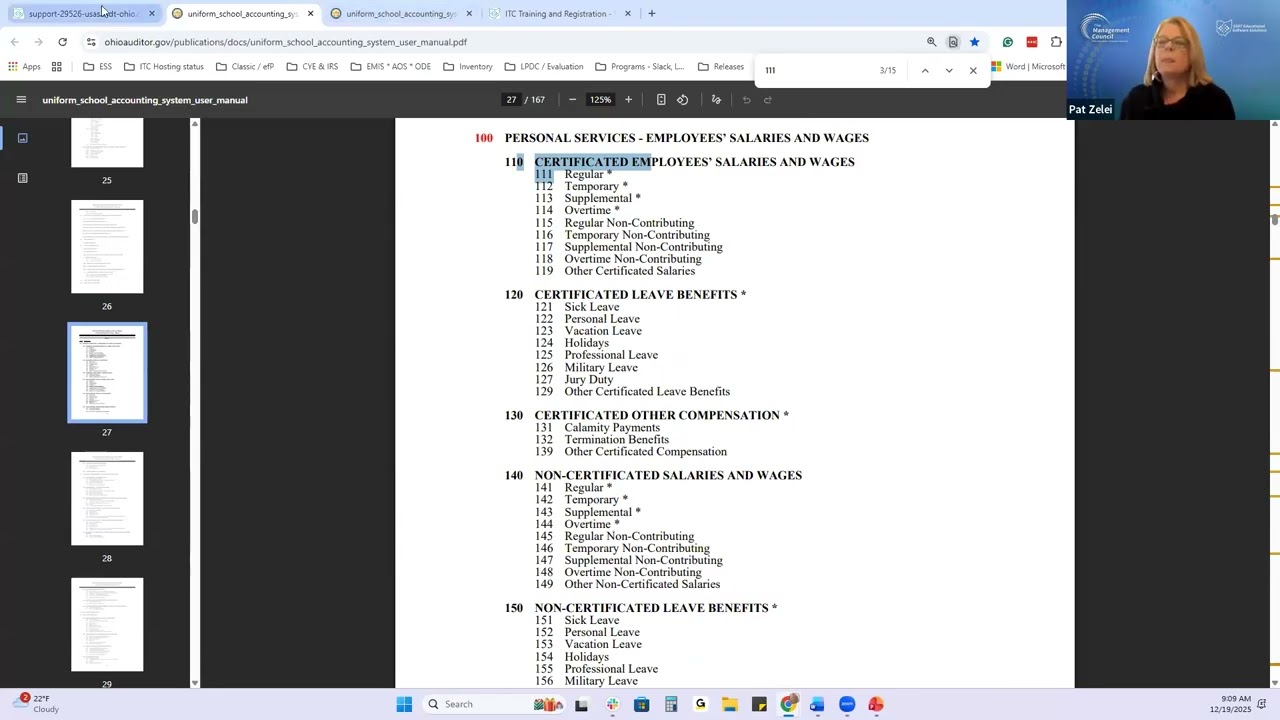The image size is (1280, 720).
Task: Click the document vertical scrollbar
Action: (1274, 220)
